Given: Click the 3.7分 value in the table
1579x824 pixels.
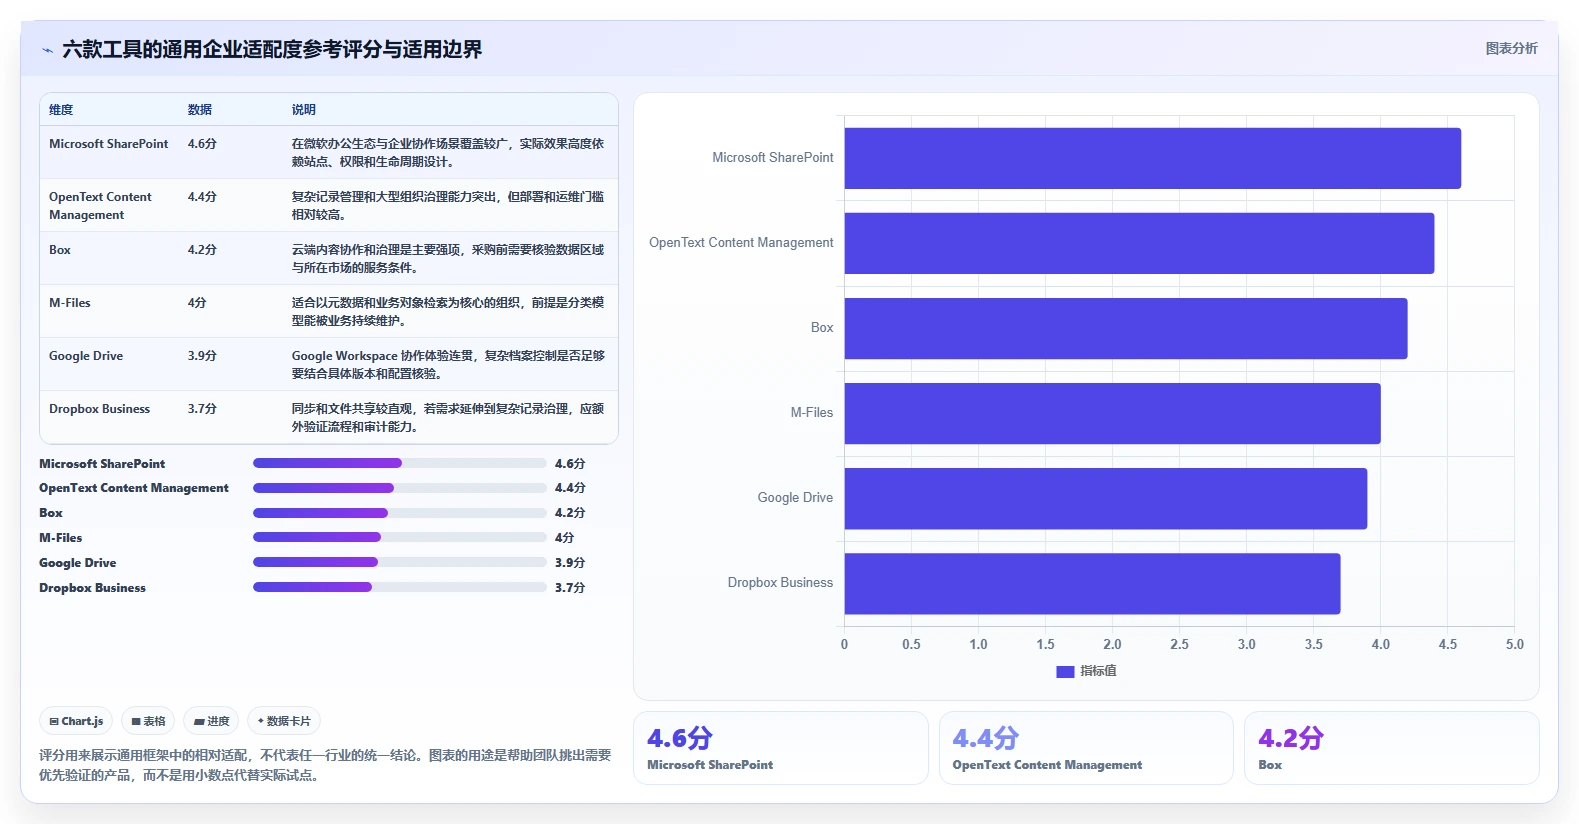Looking at the screenshot, I should [x=202, y=409].
